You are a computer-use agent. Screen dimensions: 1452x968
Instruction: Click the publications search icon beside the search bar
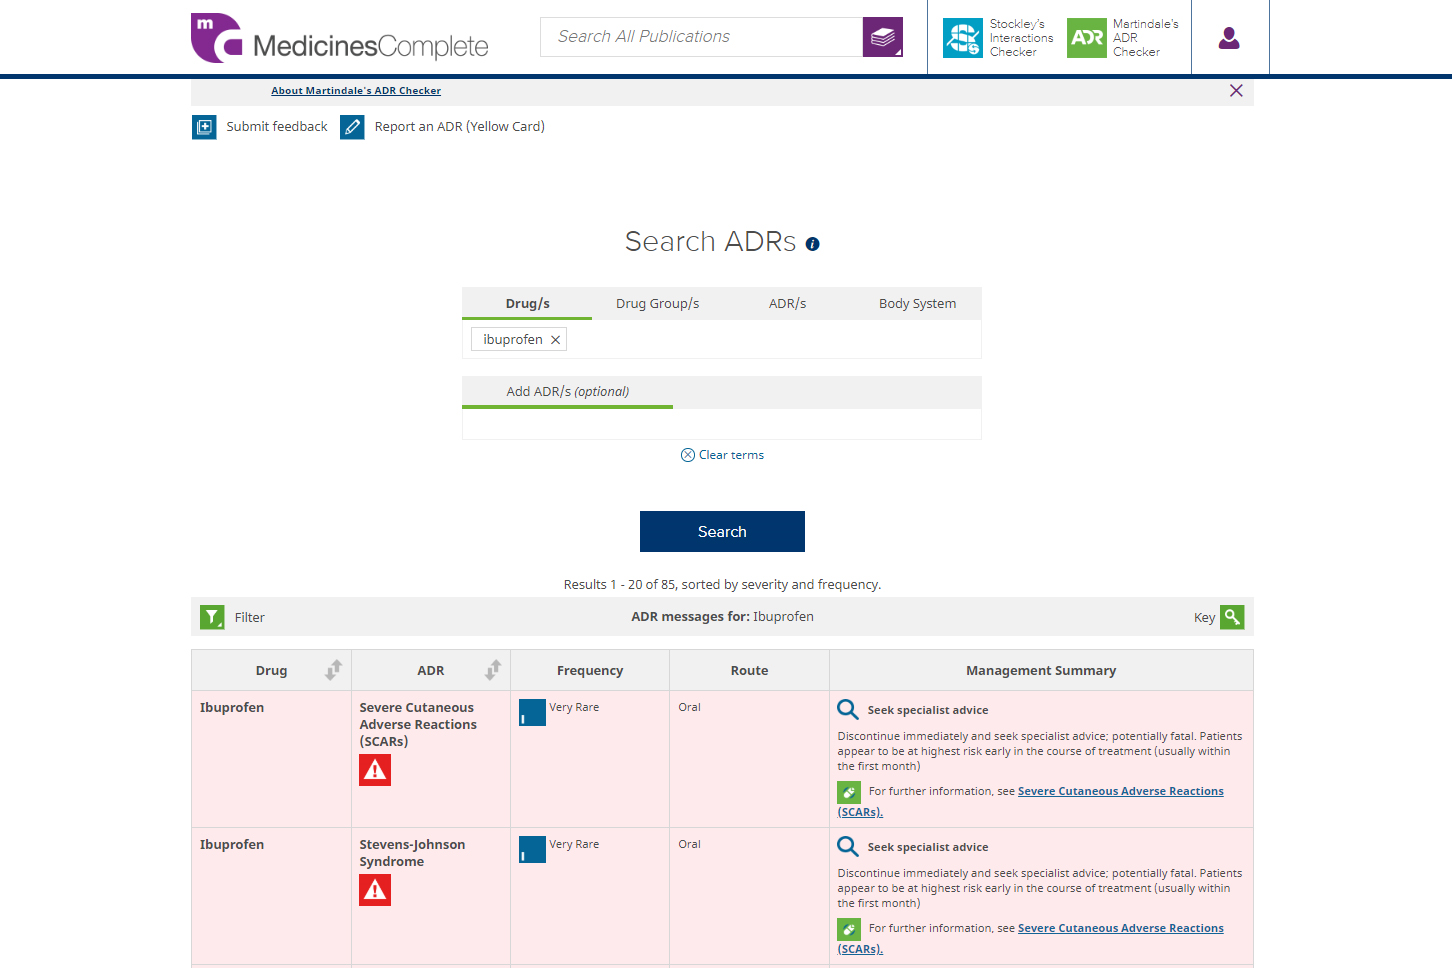(x=882, y=37)
